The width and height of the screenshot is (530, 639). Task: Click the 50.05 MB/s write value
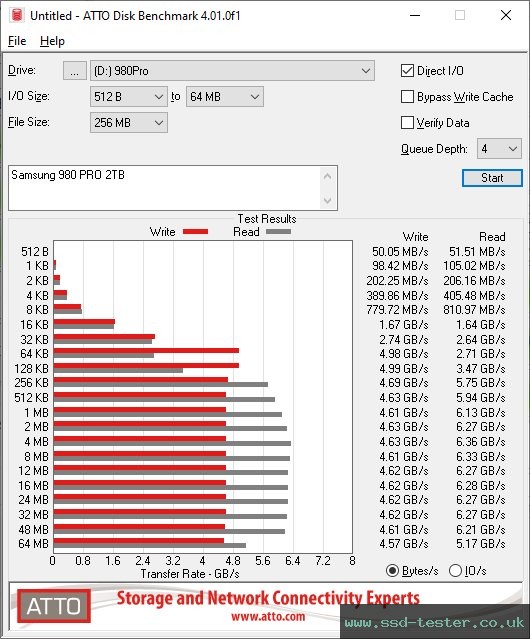(400, 251)
